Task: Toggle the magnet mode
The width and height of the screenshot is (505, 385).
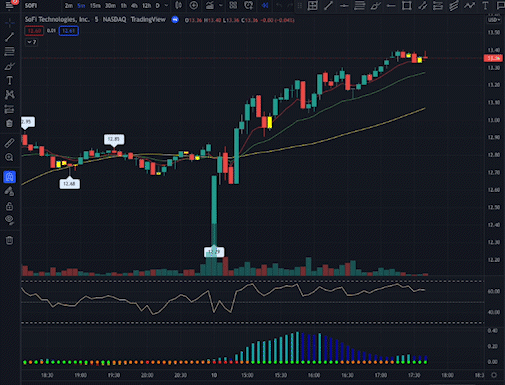Action: click(9, 177)
